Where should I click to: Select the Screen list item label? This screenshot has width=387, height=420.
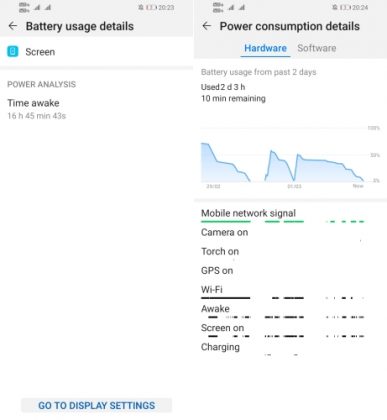[40, 52]
